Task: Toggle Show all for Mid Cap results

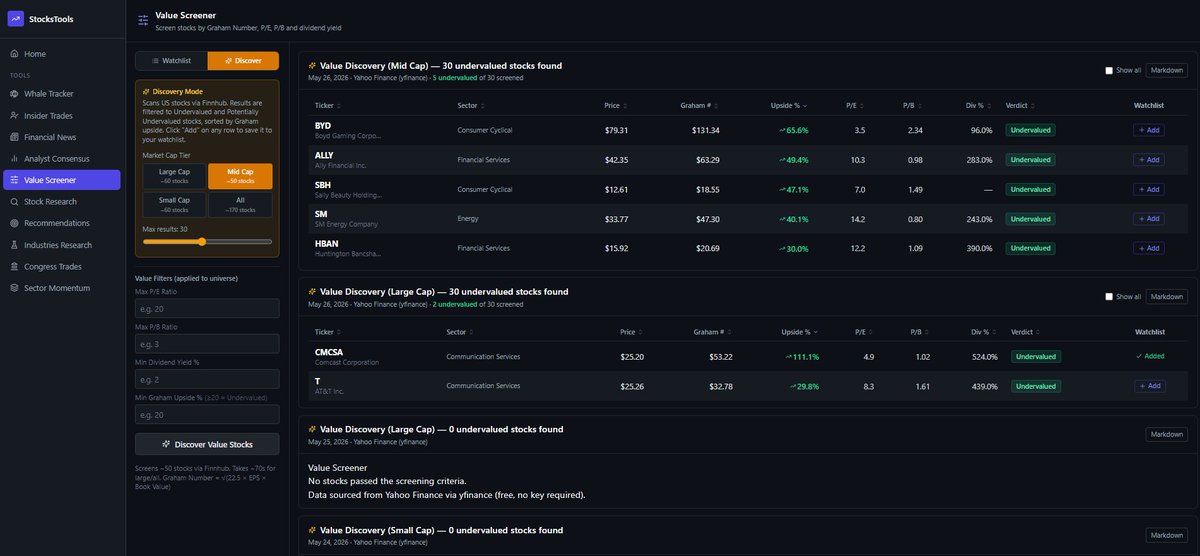Action: click(x=1109, y=70)
